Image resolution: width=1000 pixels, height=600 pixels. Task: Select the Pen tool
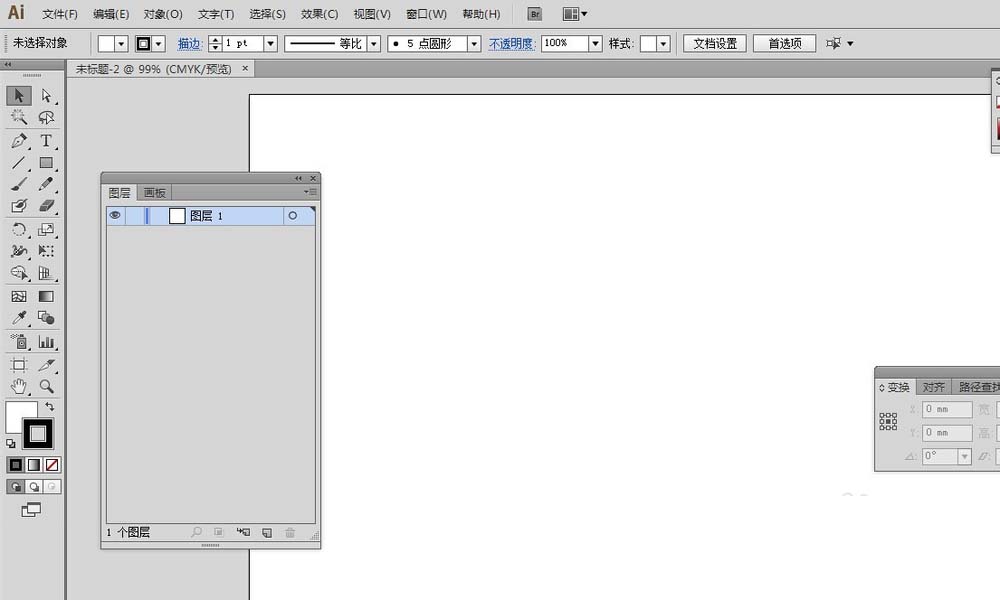[18, 140]
